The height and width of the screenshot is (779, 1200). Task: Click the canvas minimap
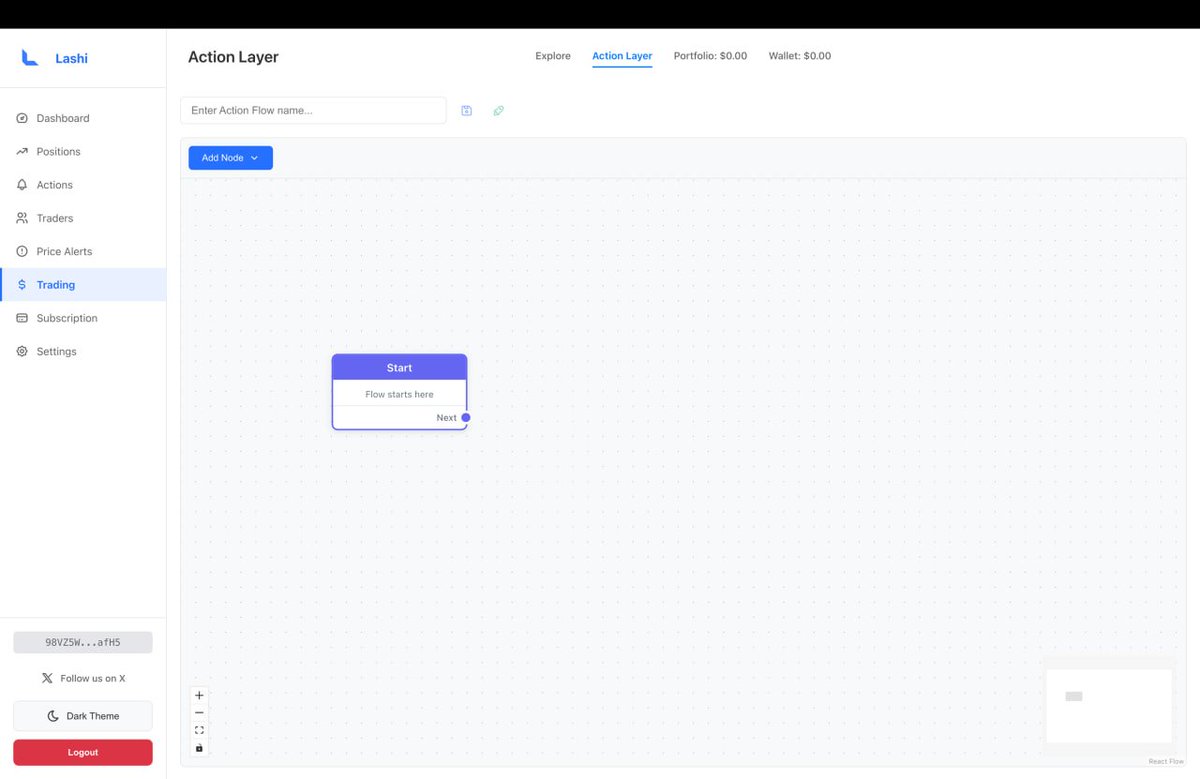(1109, 706)
